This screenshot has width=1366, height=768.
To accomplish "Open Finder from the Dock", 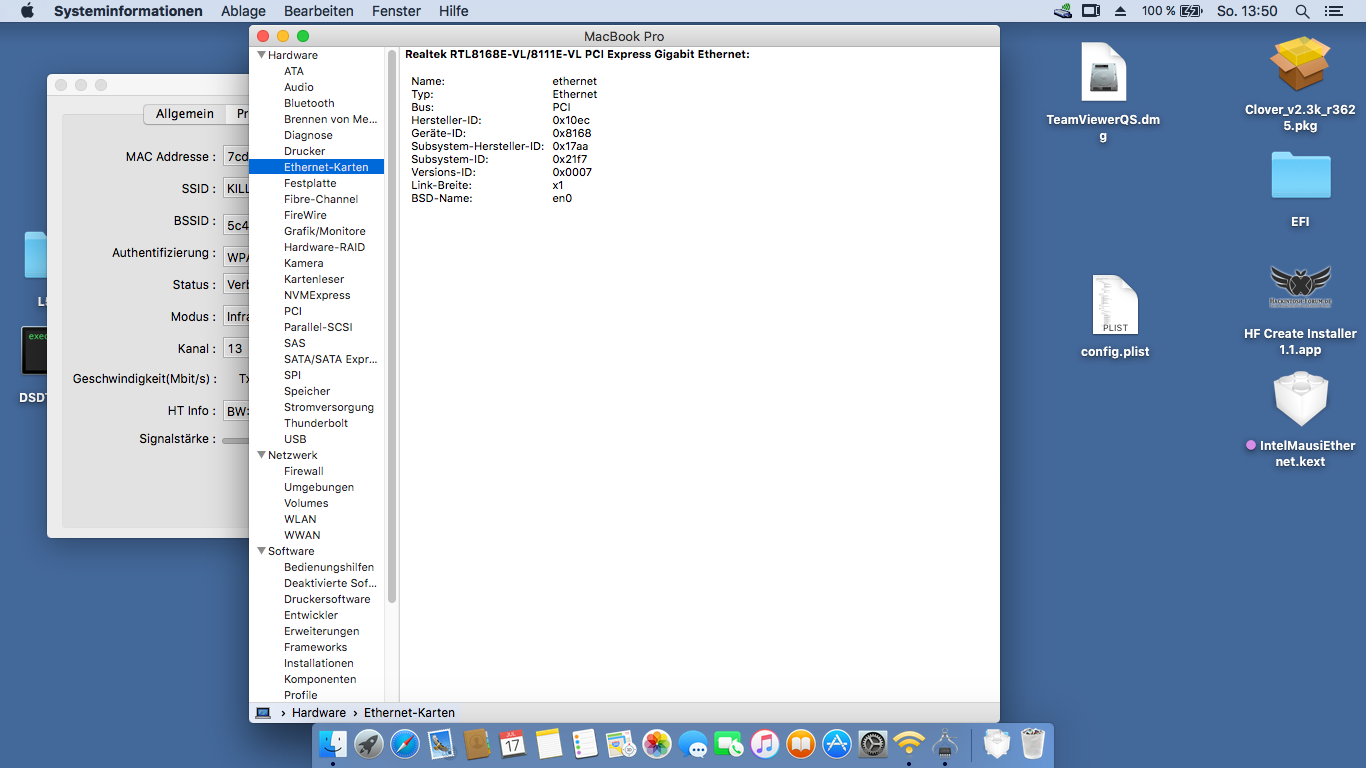I will pos(333,744).
